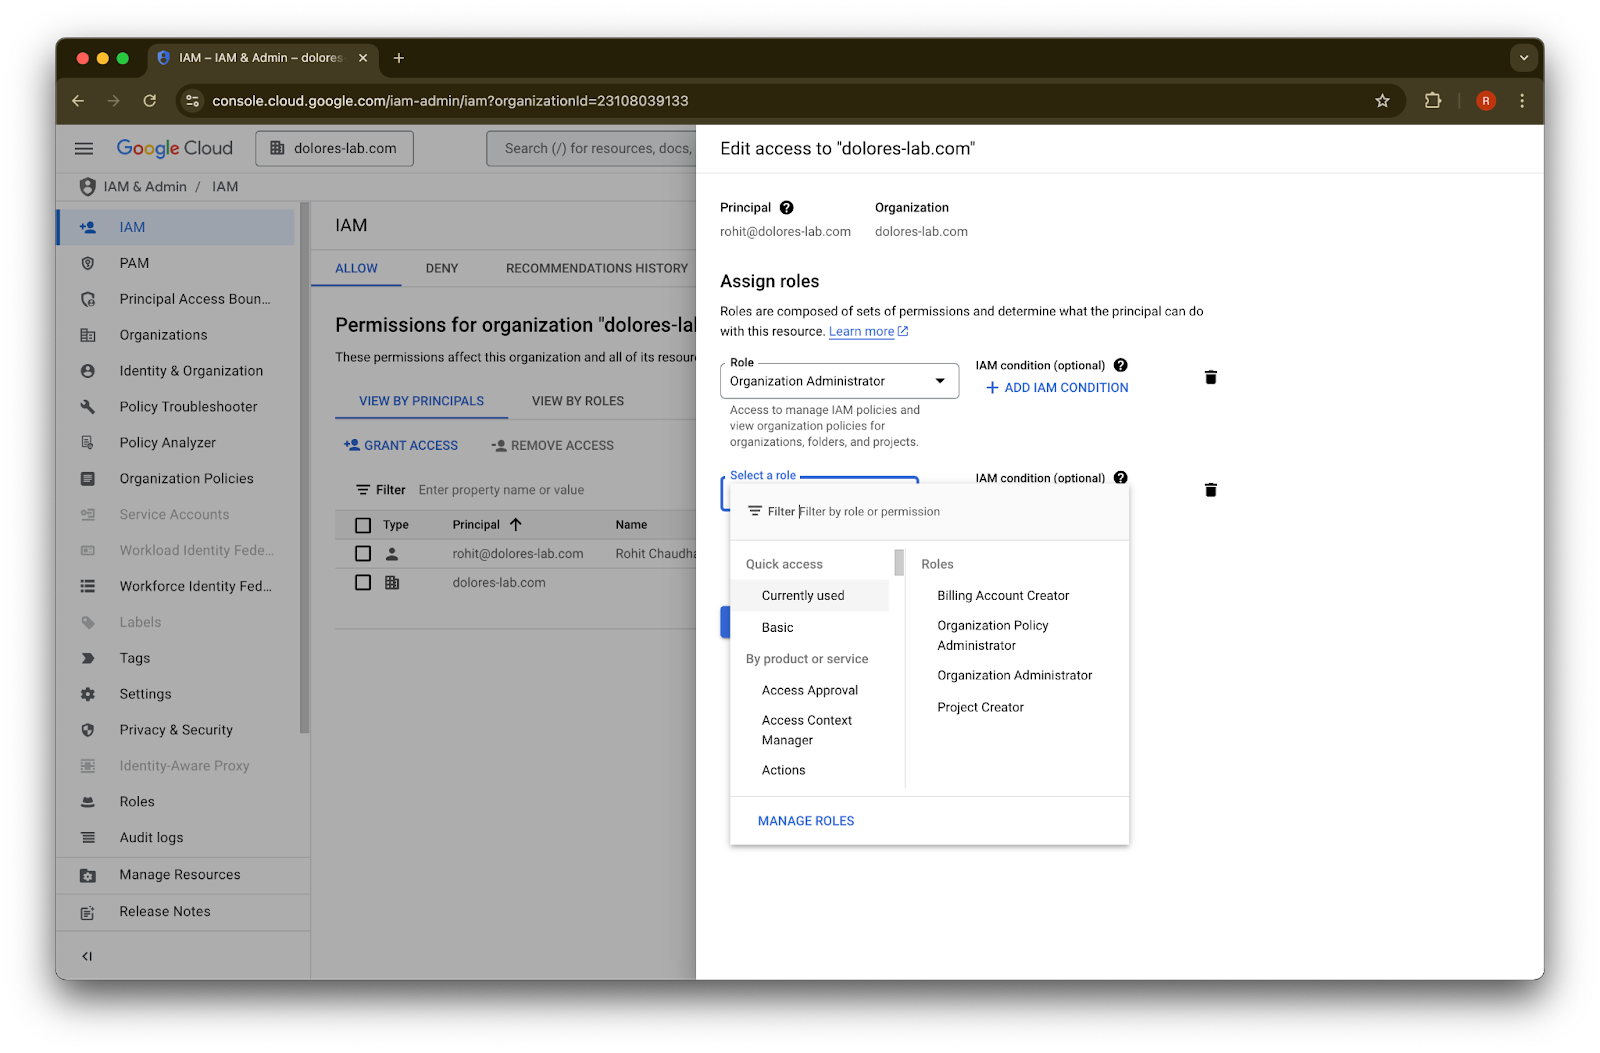Click the Organization Policies icon

click(88, 479)
